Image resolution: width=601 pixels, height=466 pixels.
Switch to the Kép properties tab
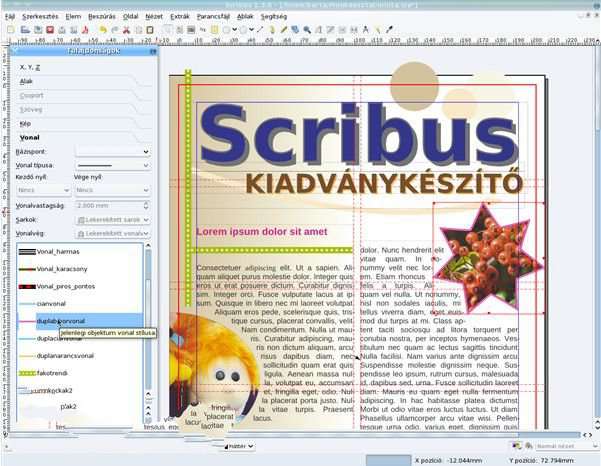click(25, 124)
